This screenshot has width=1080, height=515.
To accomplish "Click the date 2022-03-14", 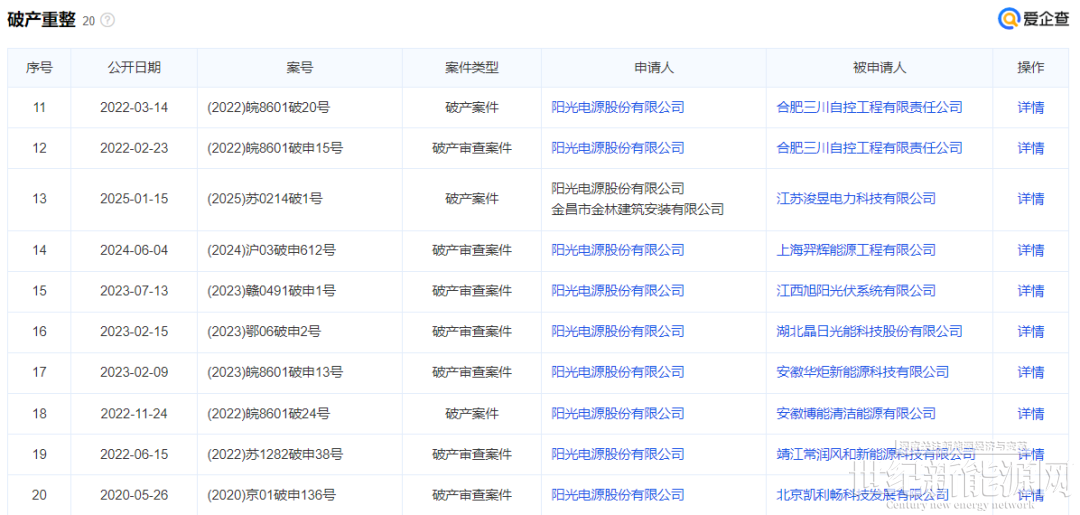I will [134, 107].
